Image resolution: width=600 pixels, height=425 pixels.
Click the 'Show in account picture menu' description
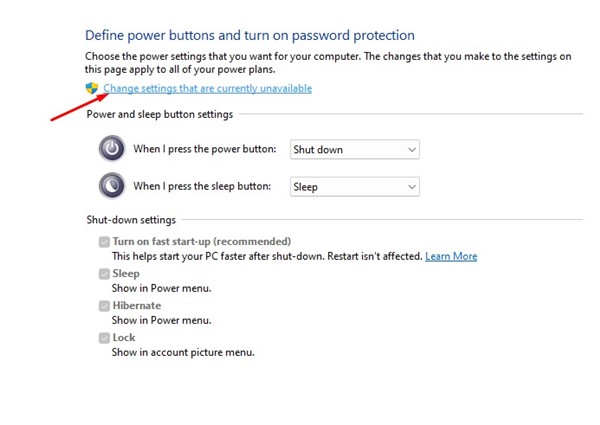[183, 352]
